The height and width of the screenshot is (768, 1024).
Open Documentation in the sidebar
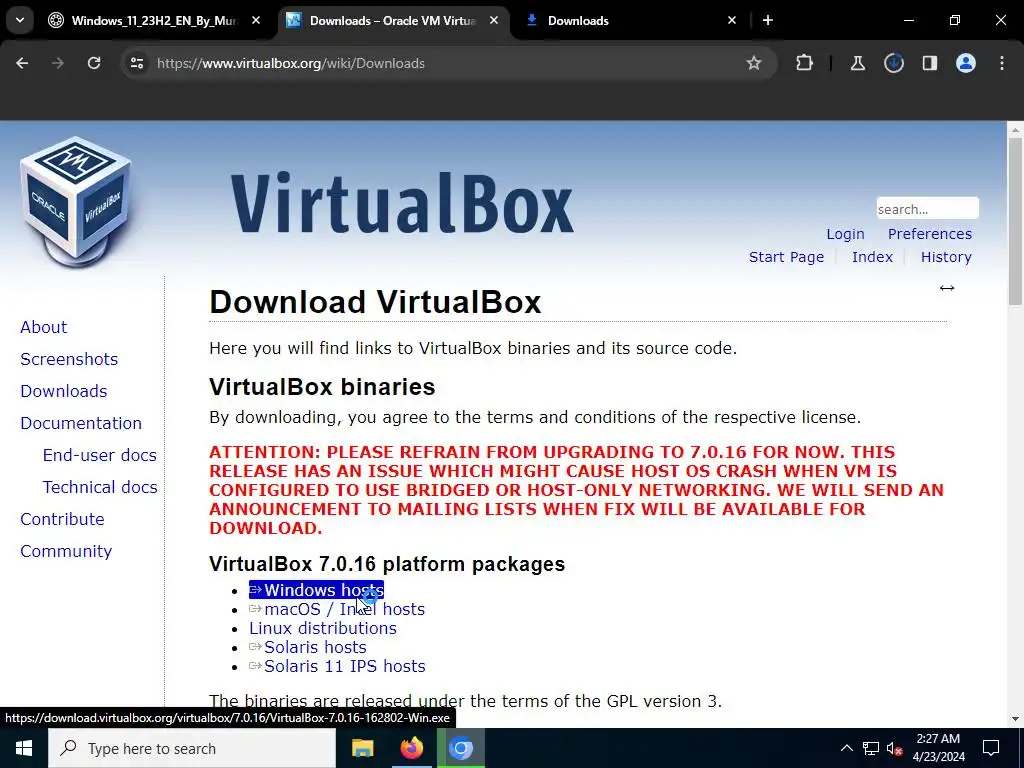[81, 423]
